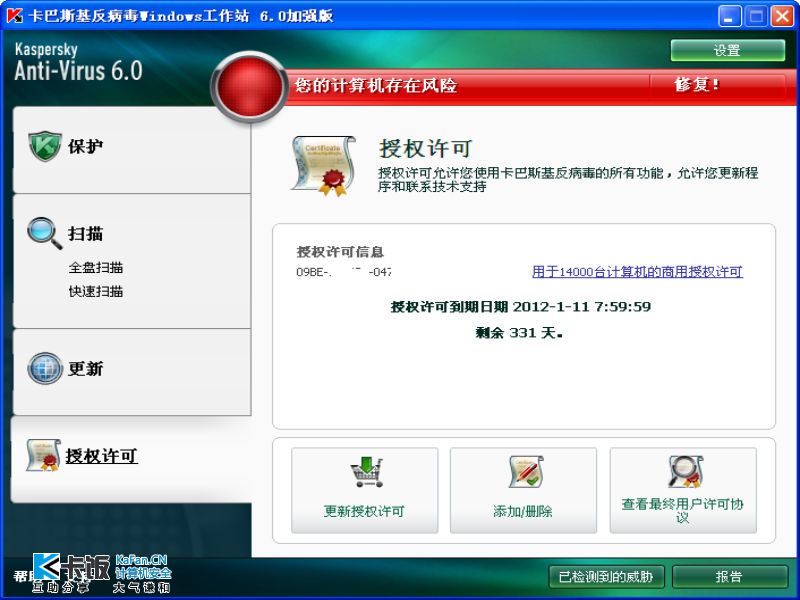This screenshot has height=600, width=800.
Task: Click the certificate icon in sidebar
Action: pyautogui.click(x=43, y=455)
